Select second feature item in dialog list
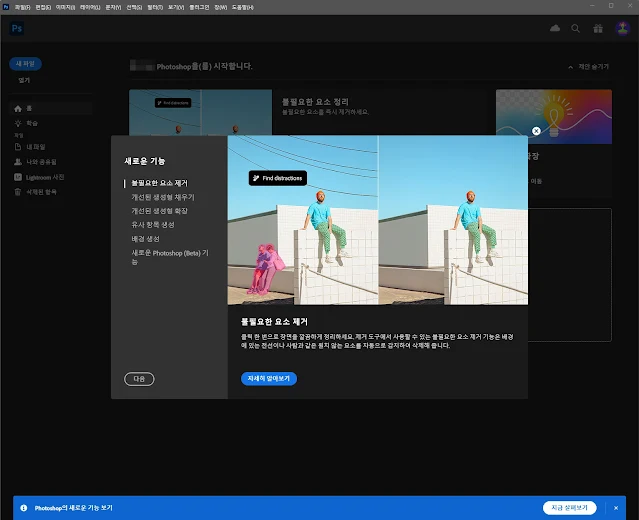639x520 pixels. pyautogui.click(x=163, y=197)
